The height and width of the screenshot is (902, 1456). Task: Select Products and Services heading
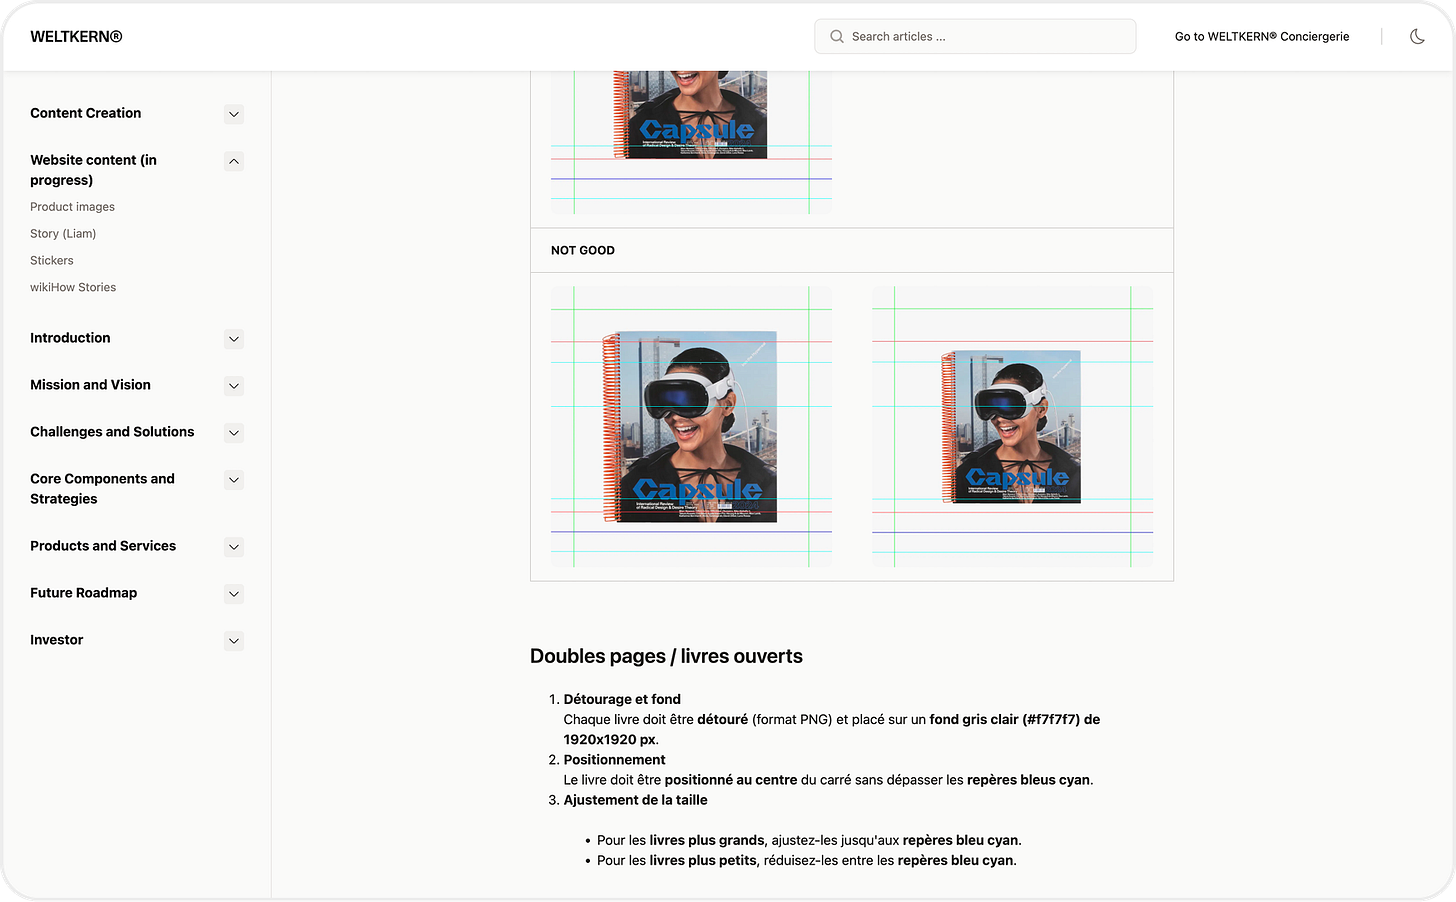click(x=103, y=546)
